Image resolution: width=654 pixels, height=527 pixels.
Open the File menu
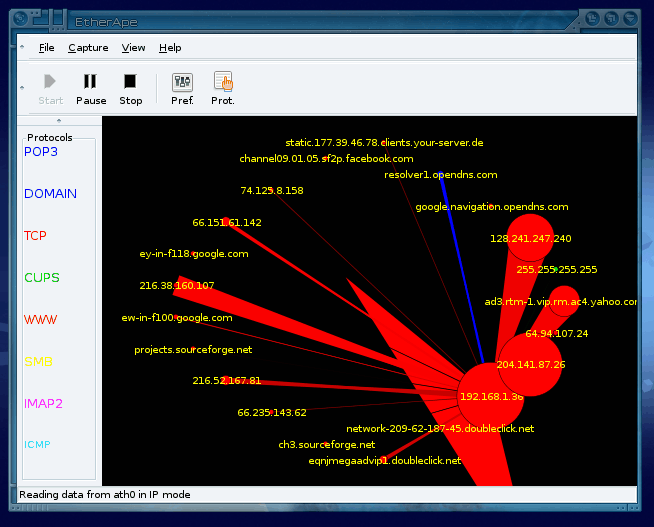46,48
